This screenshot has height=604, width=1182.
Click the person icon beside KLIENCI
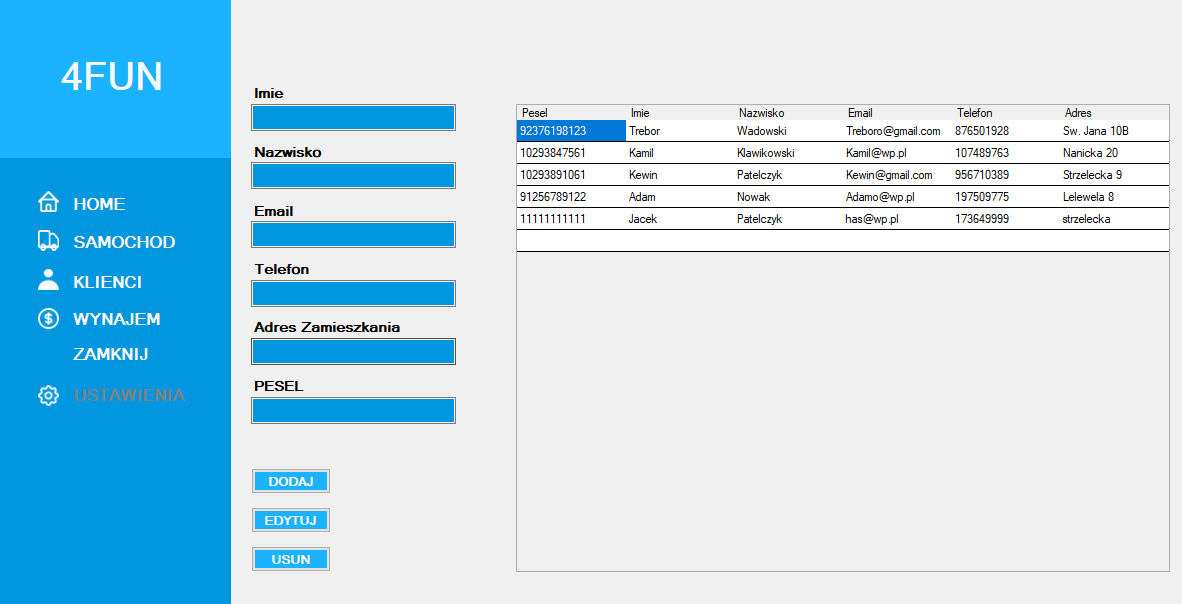pyautogui.click(x=47, y=280)
